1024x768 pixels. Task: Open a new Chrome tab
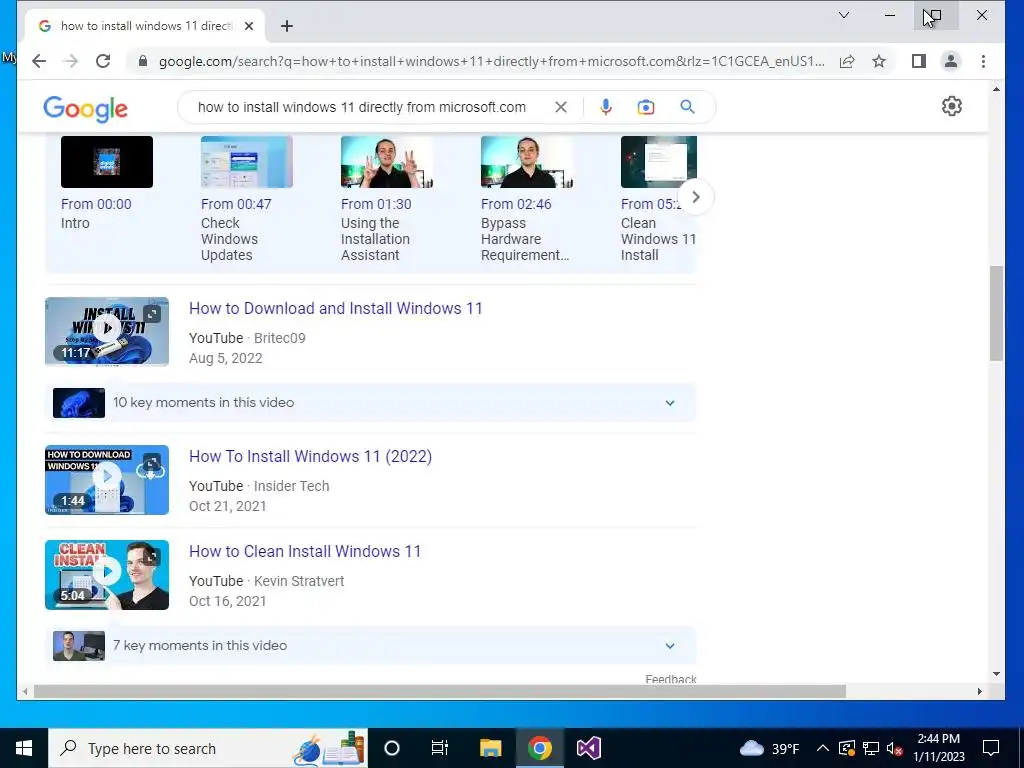pos(287,26)
